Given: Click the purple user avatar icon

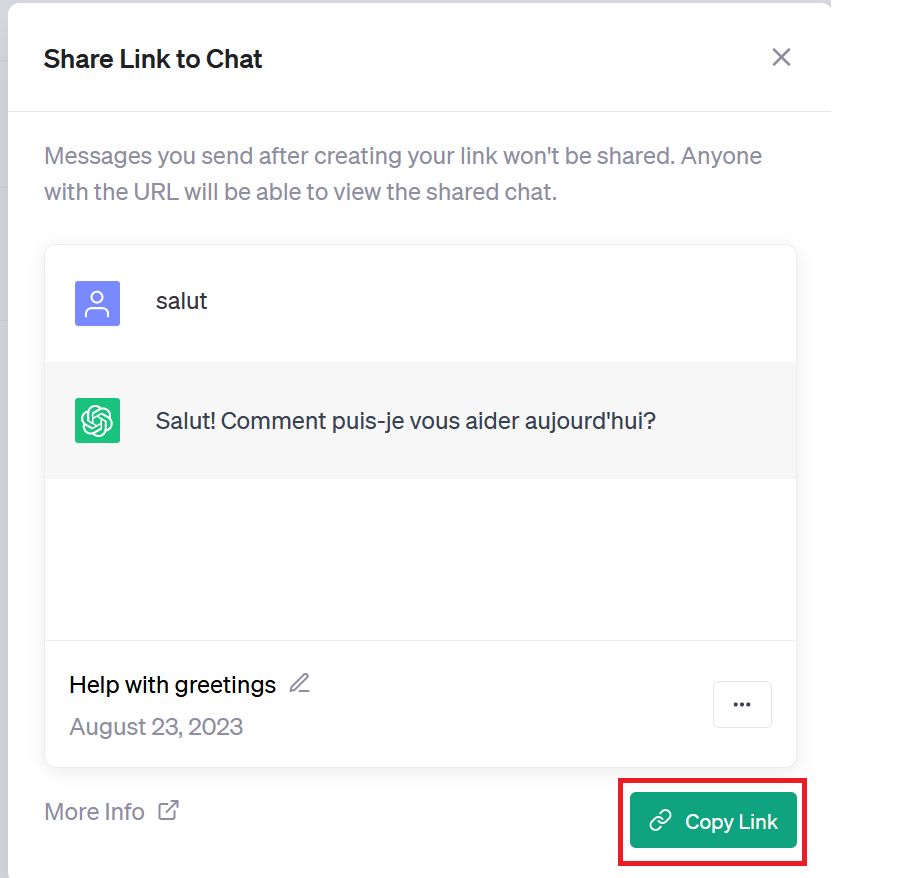Looking at the screenshot, I should coord(97,303).
